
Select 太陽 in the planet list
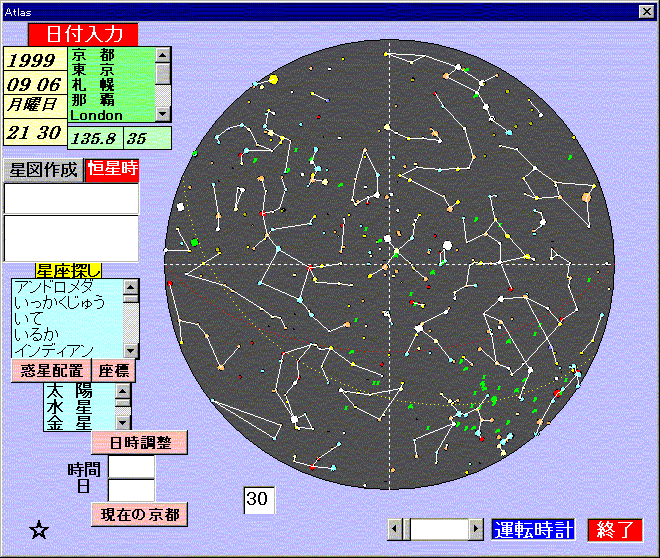[79, 391]
